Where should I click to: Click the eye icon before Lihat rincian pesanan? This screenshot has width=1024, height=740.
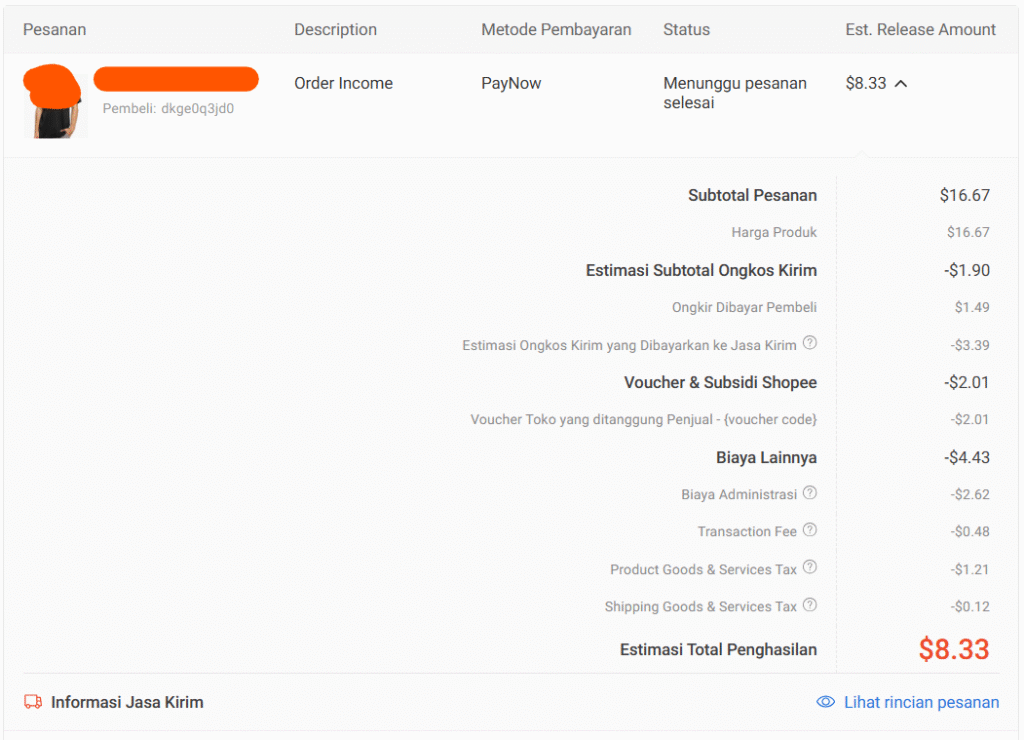[x=826, y=702]
